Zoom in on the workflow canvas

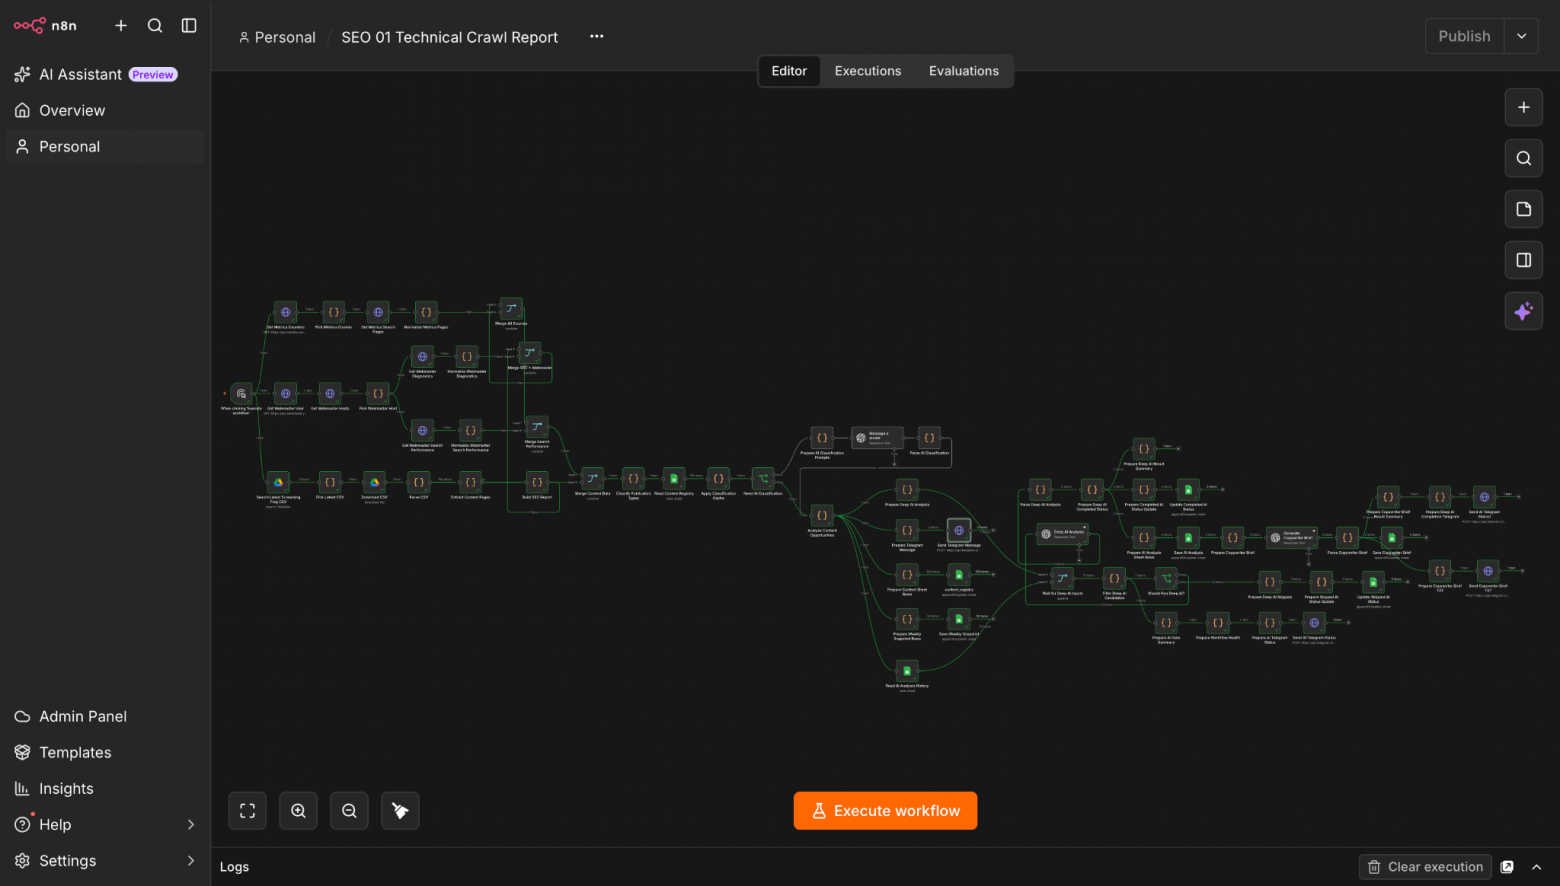click(298, 811)
